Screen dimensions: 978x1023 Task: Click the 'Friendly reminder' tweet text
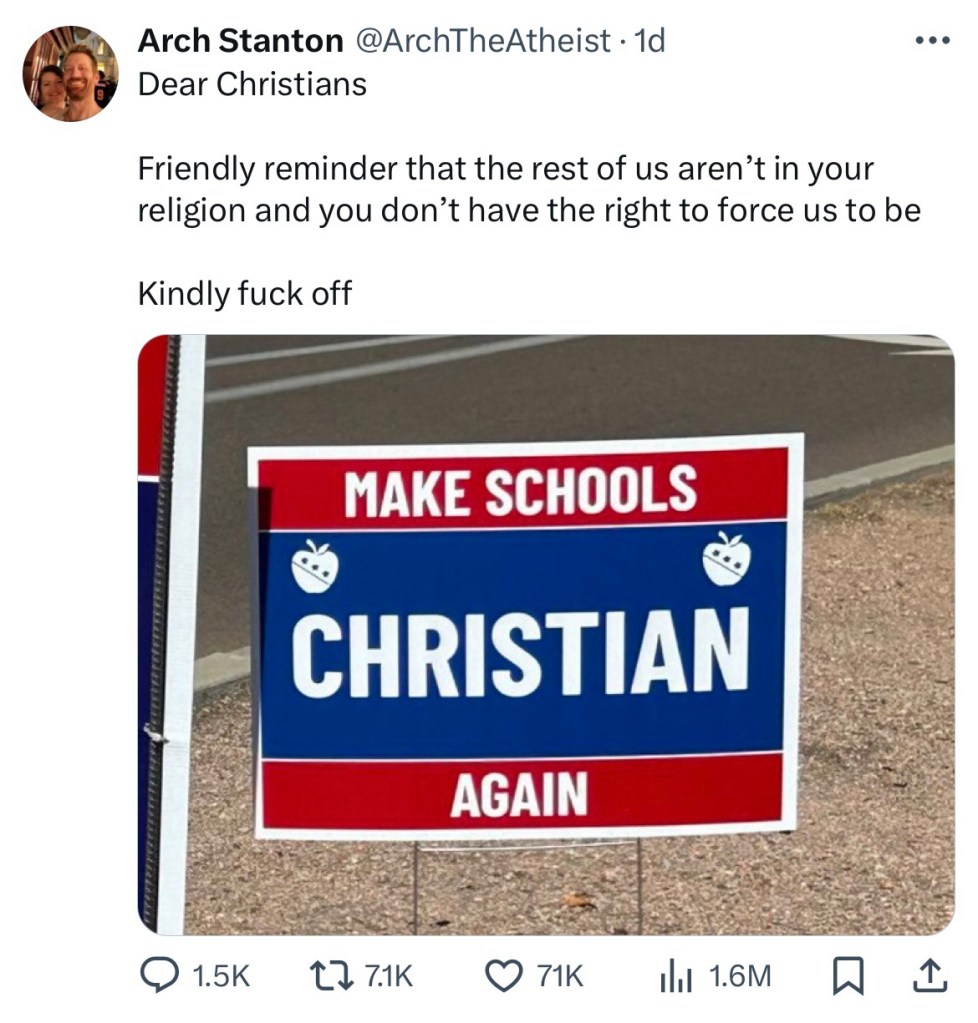(x=529, y=189)
